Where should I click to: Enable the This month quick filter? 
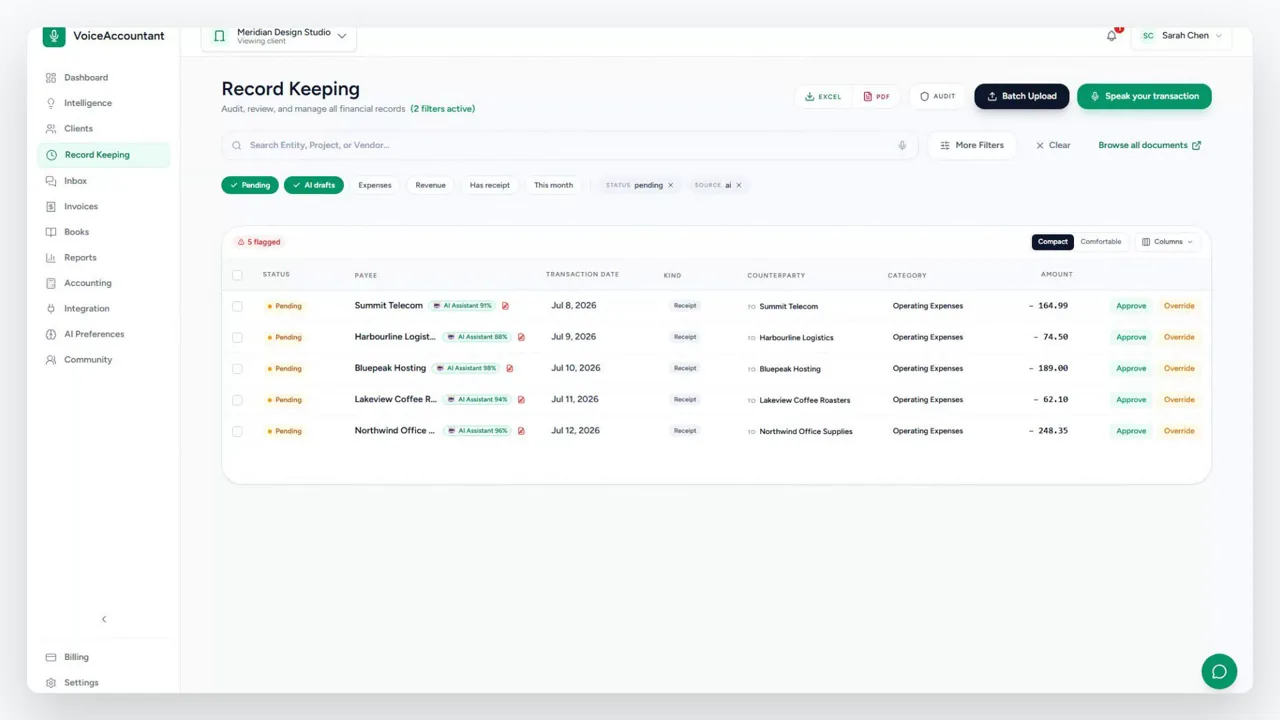pyautogui.click(x=553, y=185)
